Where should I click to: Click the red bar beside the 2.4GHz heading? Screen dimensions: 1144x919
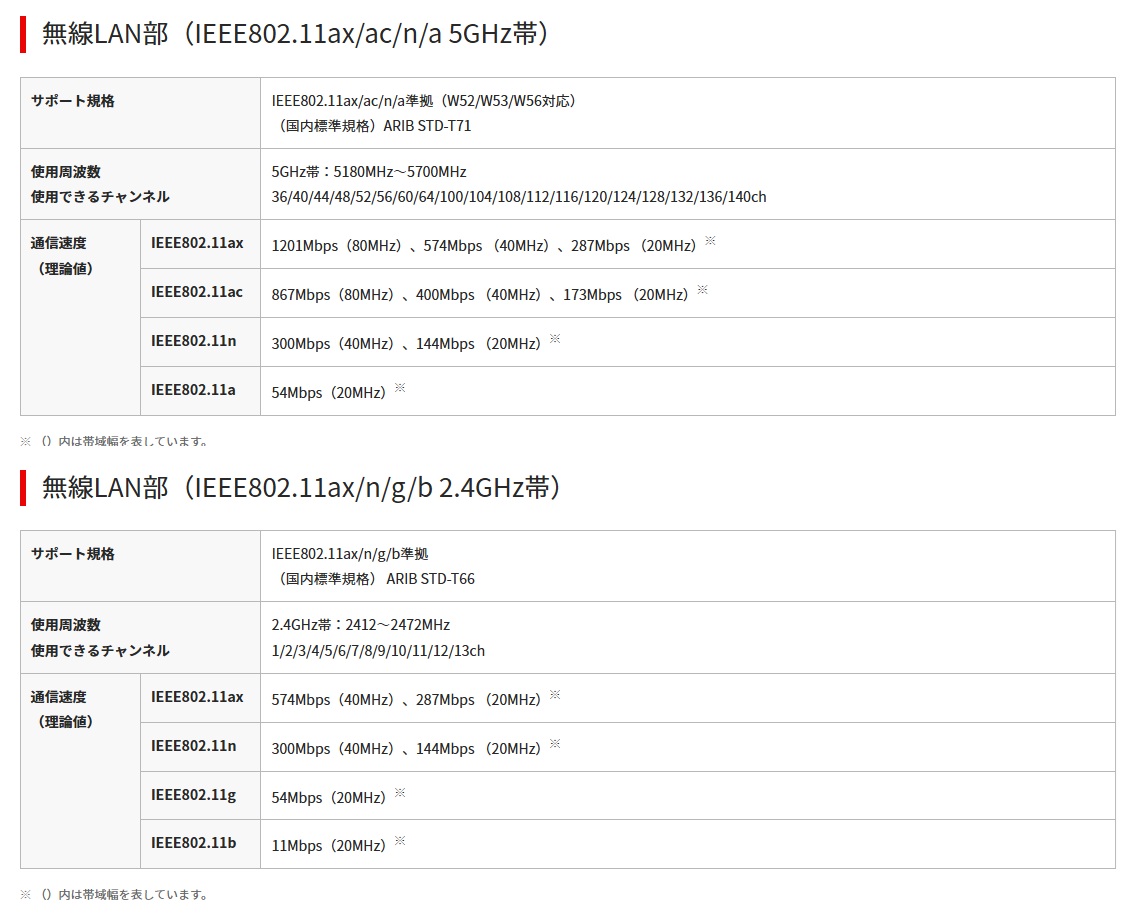coord(23,487)
